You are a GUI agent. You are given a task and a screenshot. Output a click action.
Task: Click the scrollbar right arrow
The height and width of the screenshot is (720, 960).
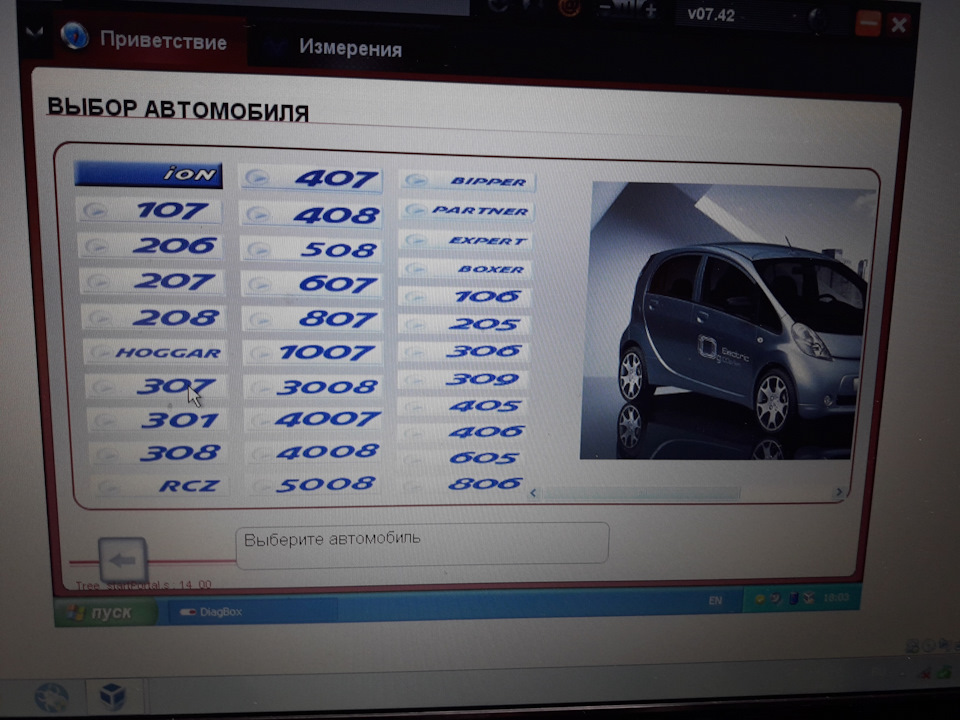tap(839, 492)
